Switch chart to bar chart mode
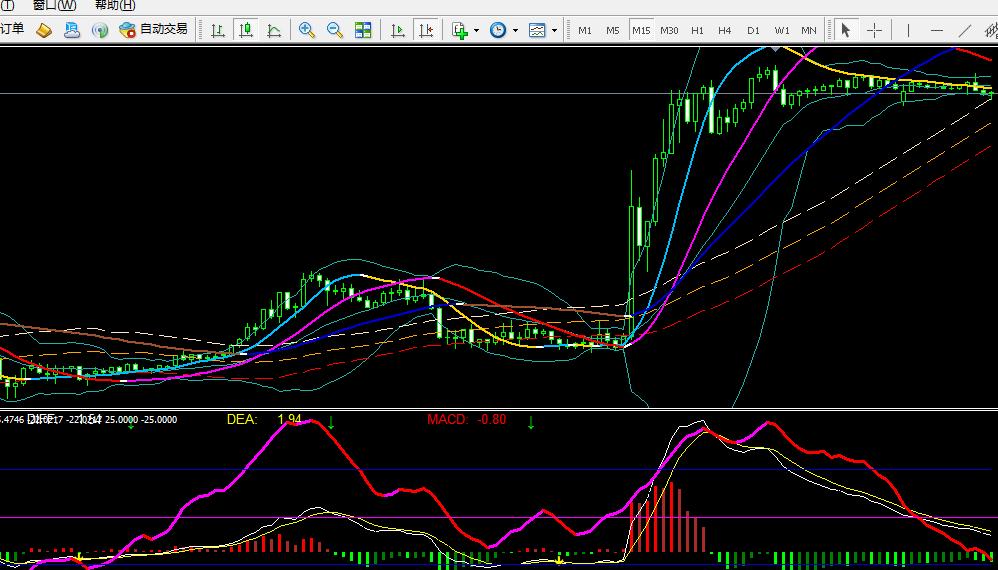 (218, 30)
